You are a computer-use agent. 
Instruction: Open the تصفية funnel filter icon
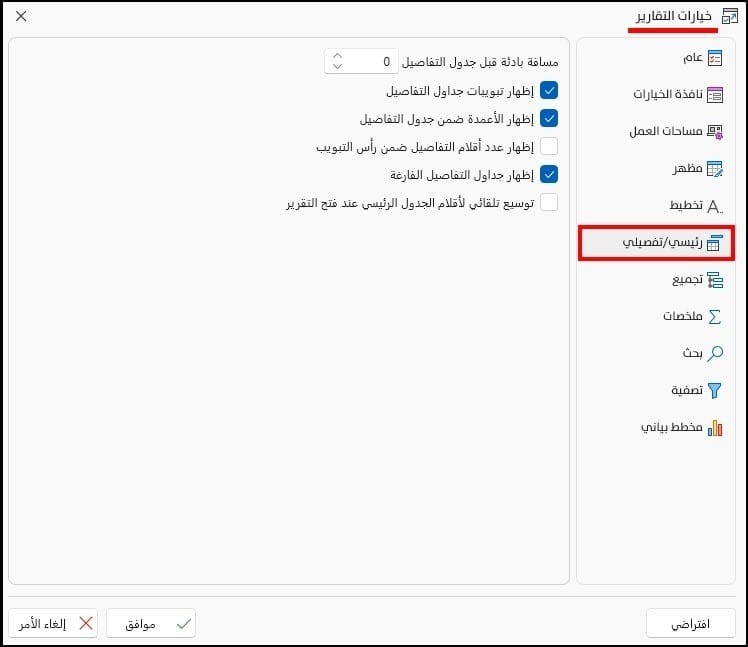[715, 390]
